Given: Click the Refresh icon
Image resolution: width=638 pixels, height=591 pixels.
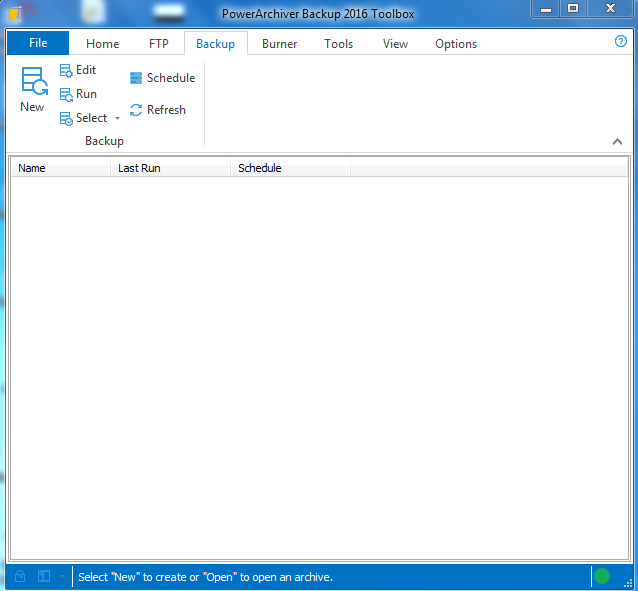Looking at the screenshot, I should [x=136, y=110].
